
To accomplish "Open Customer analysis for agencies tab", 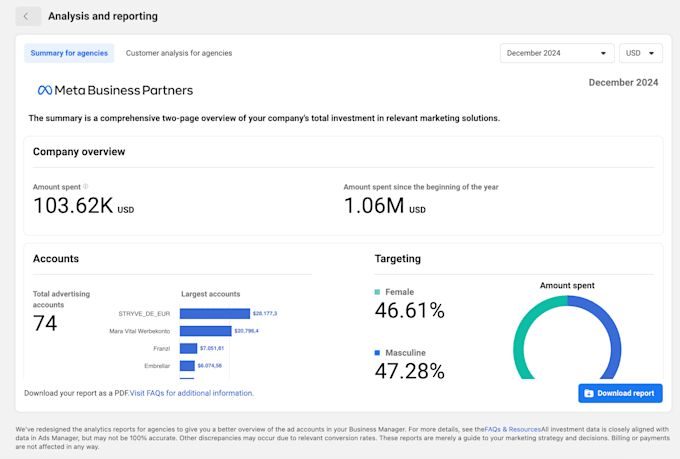I will point(178,53).
